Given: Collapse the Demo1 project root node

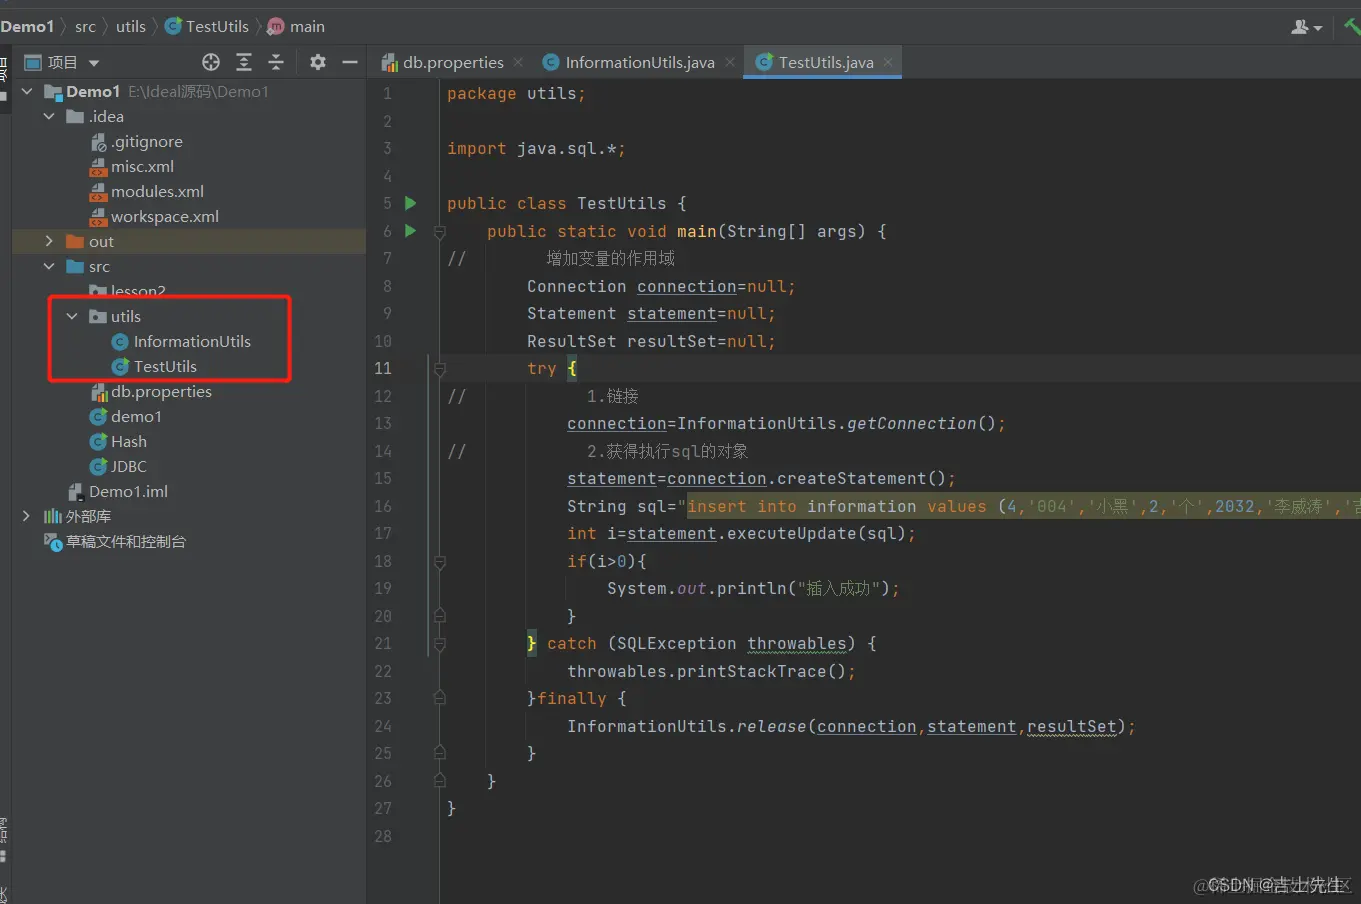Looking at the screenshot, I should pyautogui.click(x=27, y=91).
